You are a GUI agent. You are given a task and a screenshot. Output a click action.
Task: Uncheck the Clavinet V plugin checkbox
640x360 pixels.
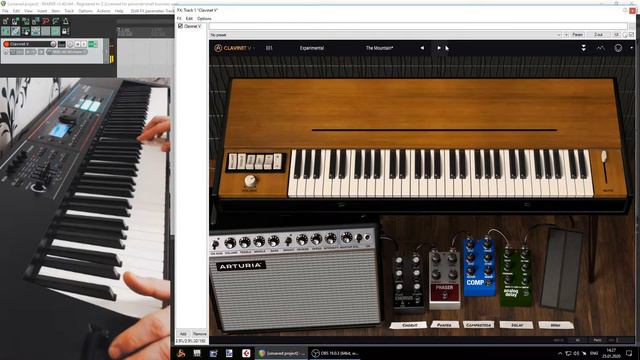180,26
